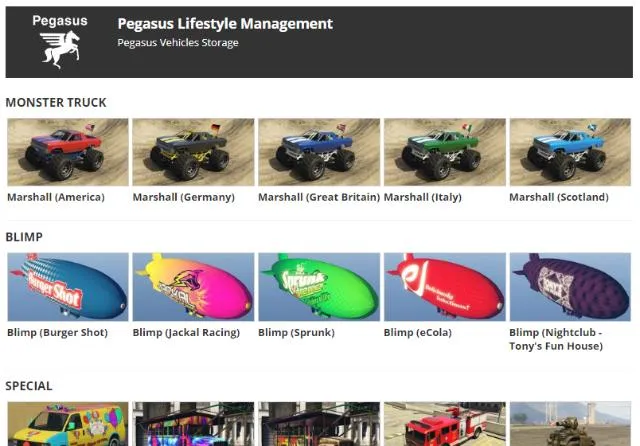Click the Blimp (Burger Shot) text link
The height and width of the screenshot is (446, 640).
coord(58,333)
